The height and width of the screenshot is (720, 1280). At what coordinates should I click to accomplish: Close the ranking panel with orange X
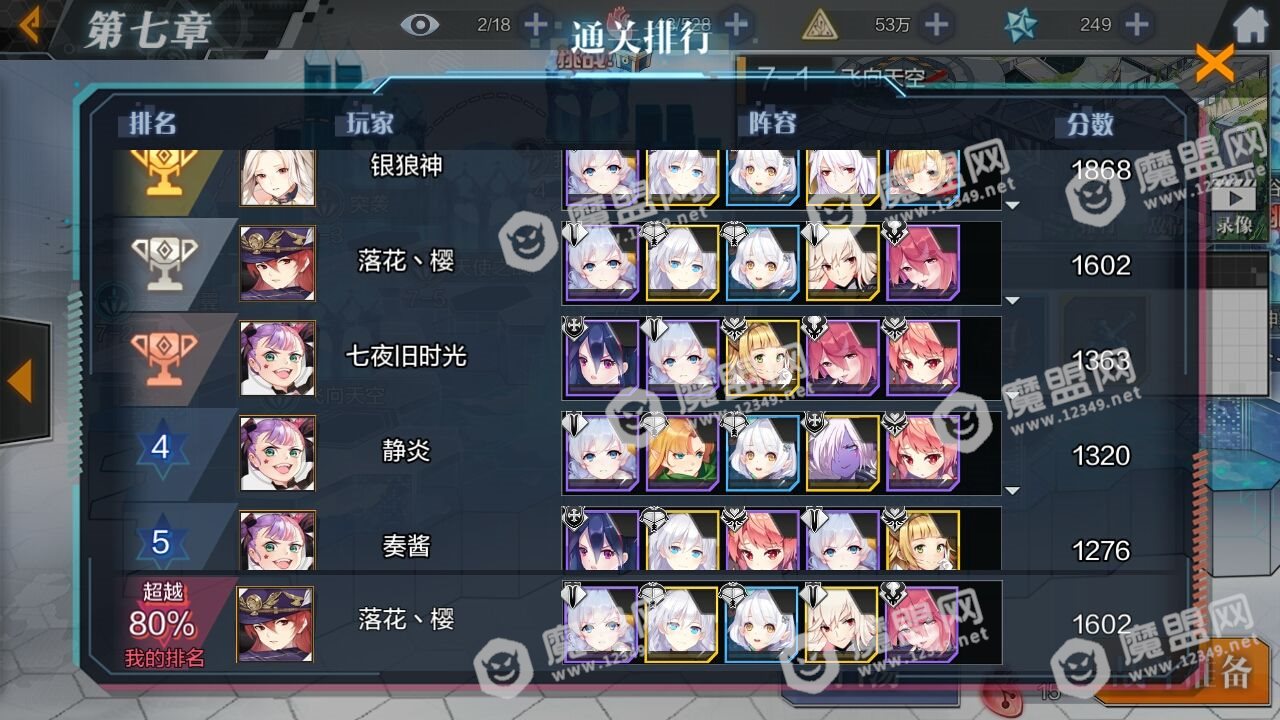1215,64
